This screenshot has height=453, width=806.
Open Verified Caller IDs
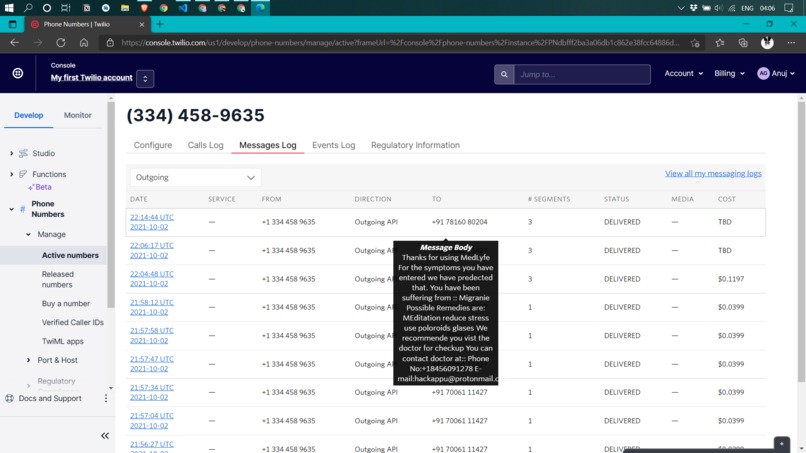(x=72, y=322)
